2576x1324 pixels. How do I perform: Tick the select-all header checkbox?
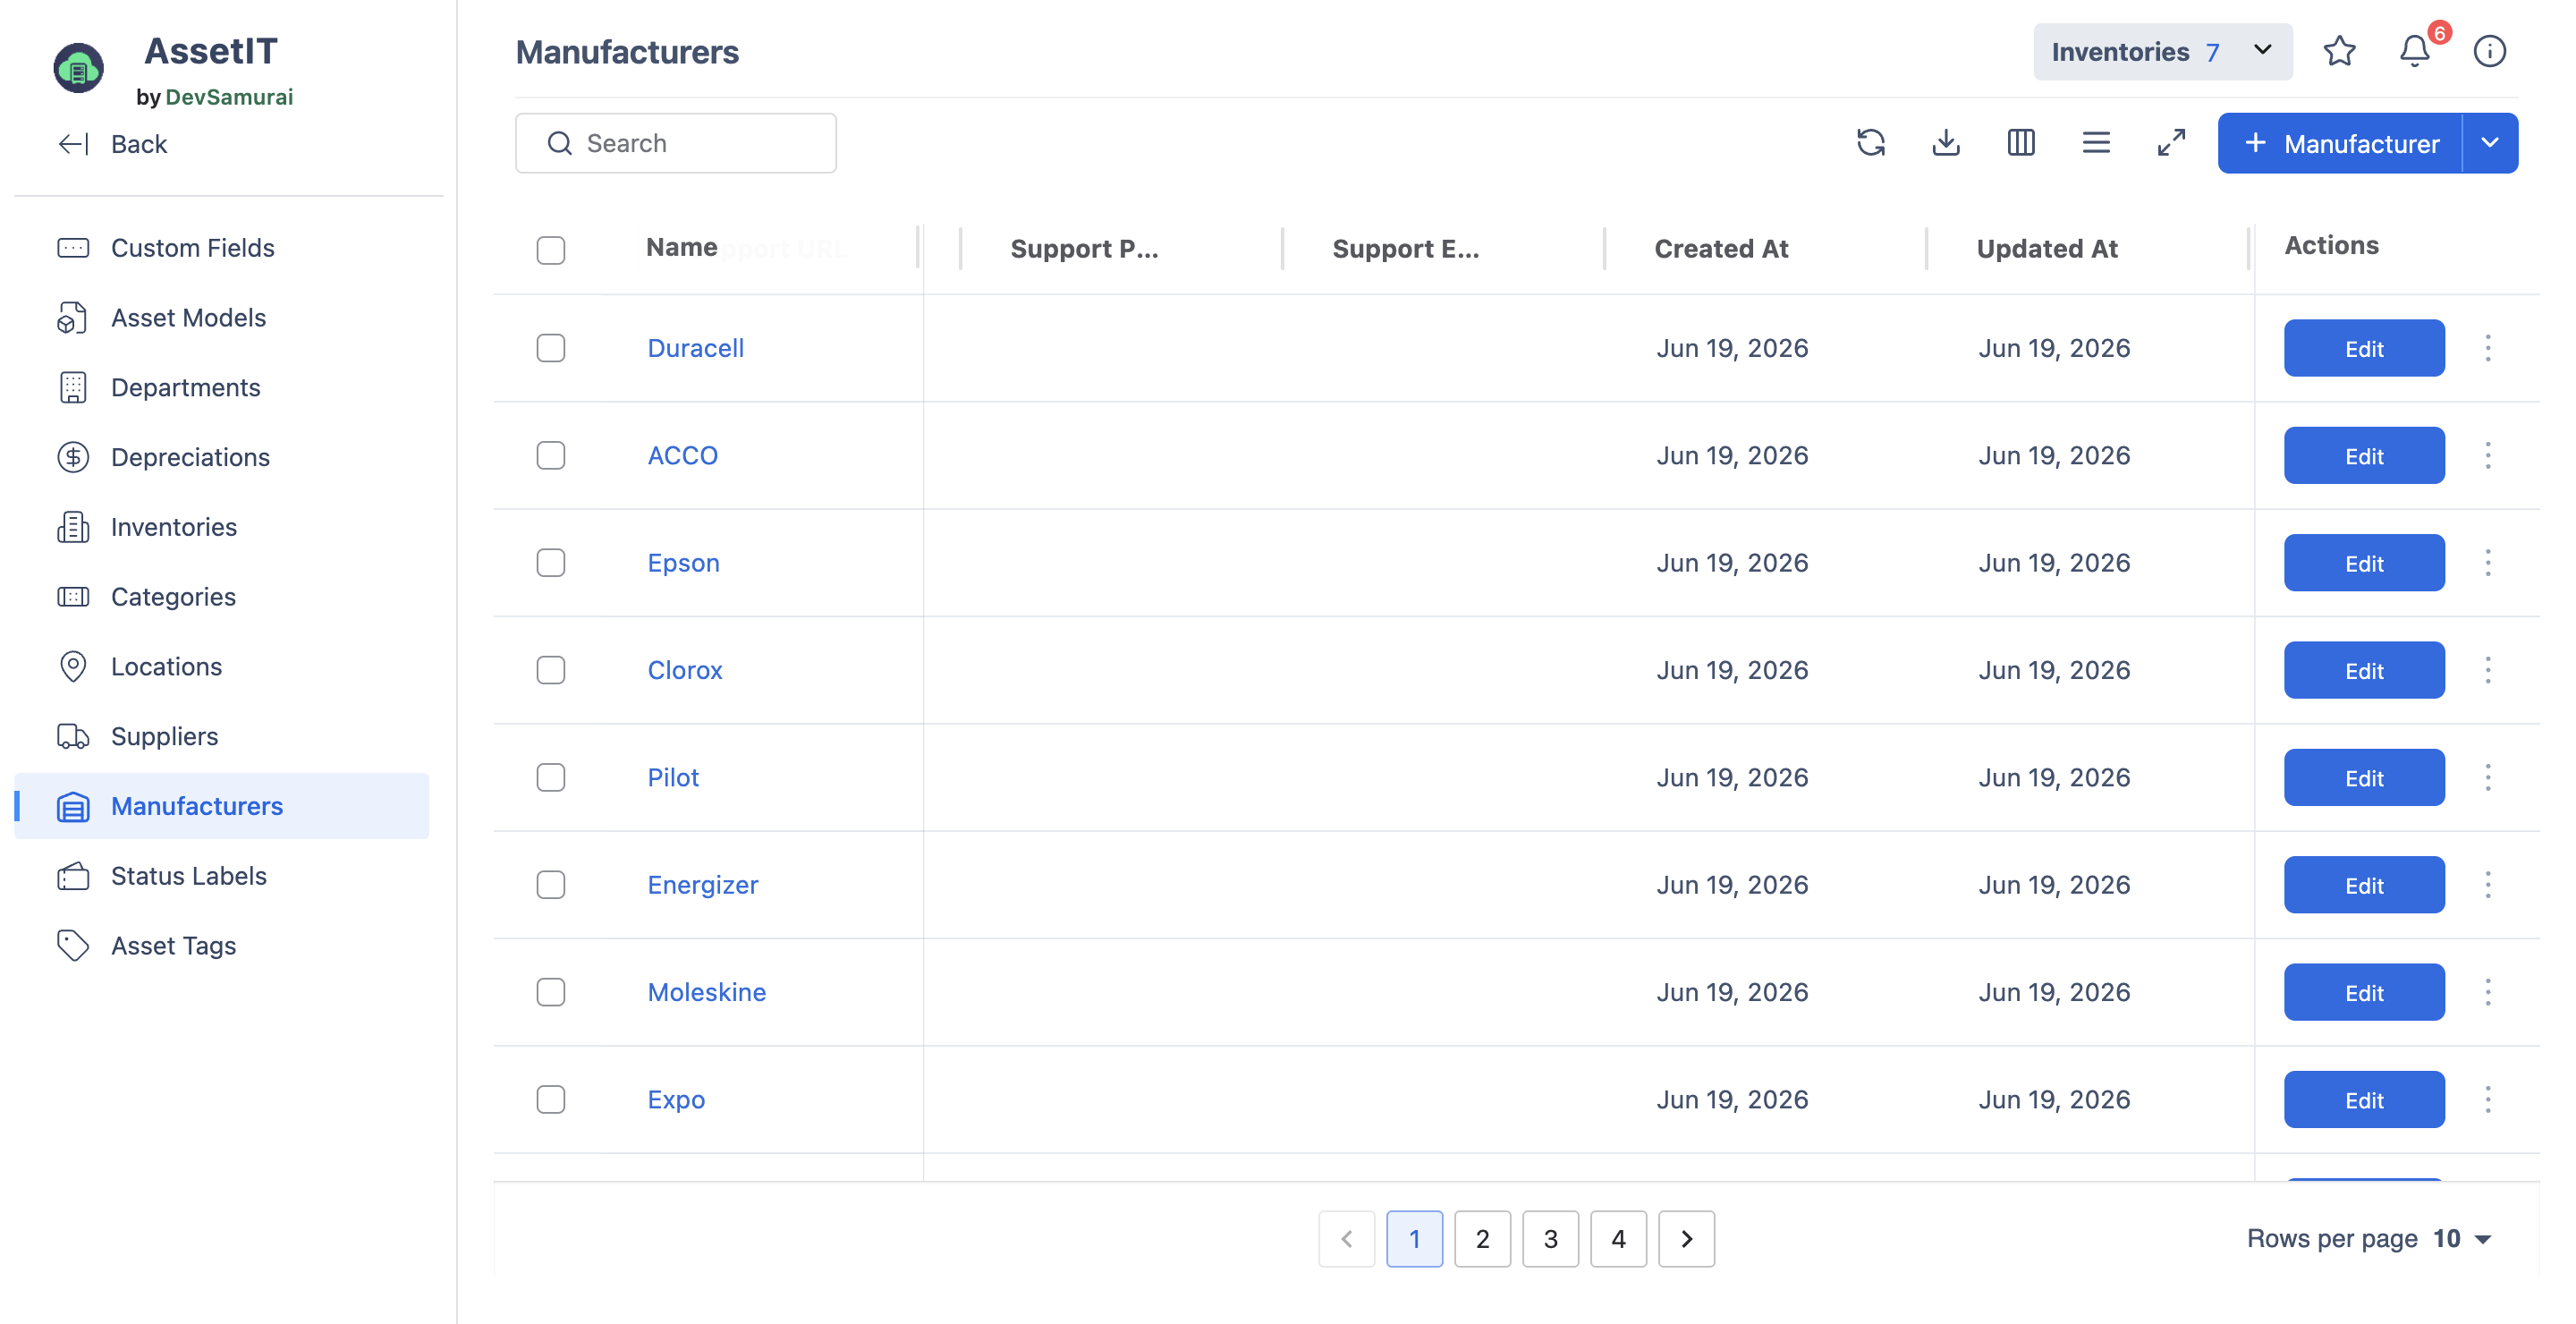(x=551, y=249)
